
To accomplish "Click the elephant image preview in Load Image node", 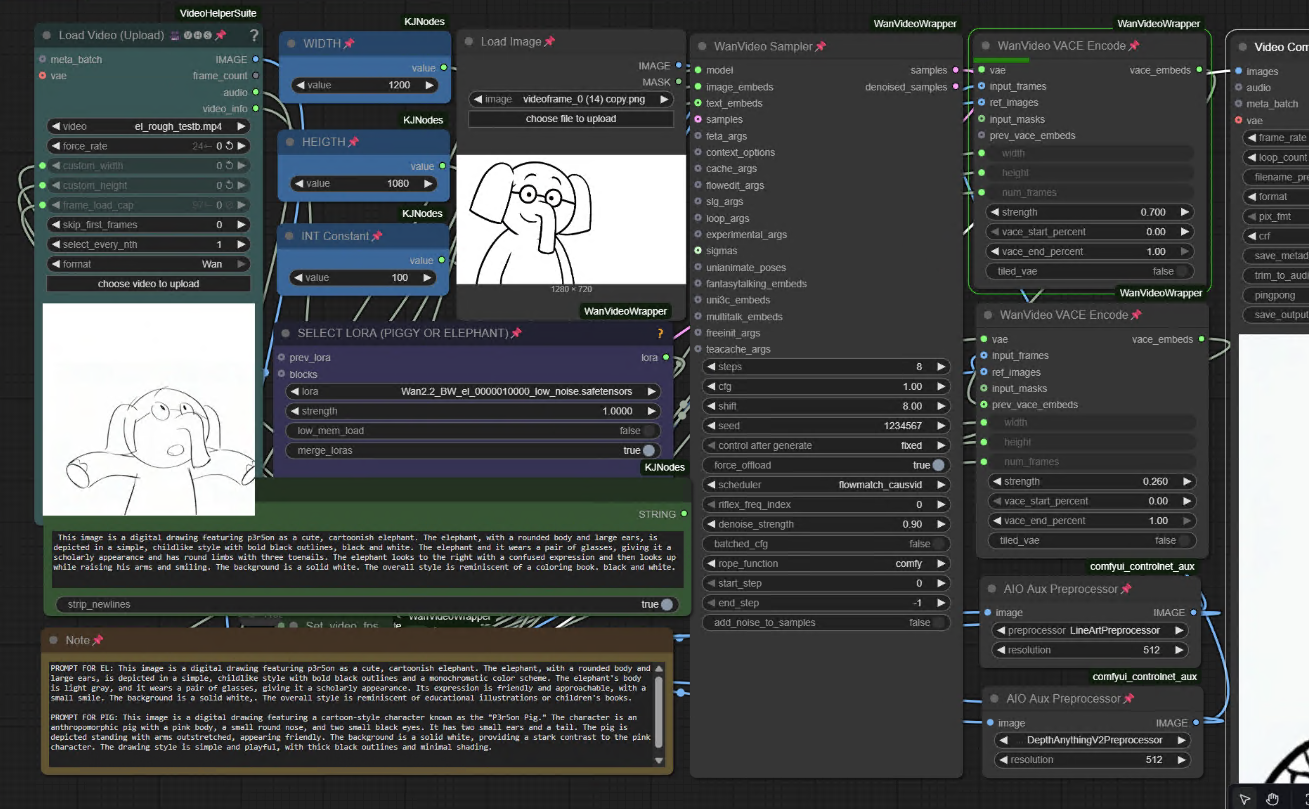I will pyautogui.click(x=572, y=219).
